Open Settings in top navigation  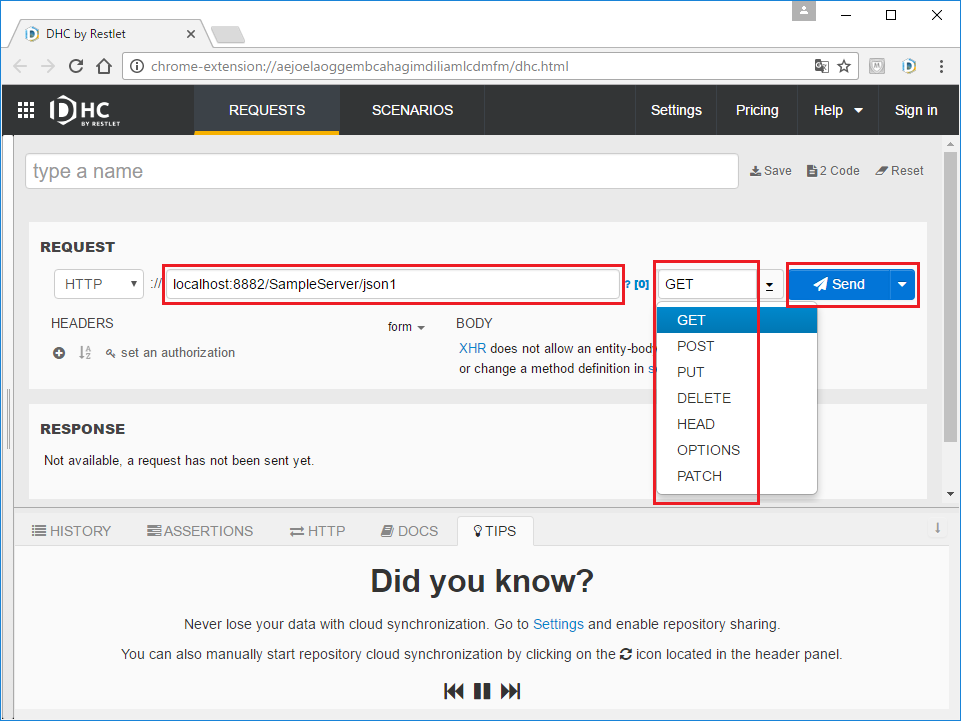pyautogui.click(x=676, y=110)
